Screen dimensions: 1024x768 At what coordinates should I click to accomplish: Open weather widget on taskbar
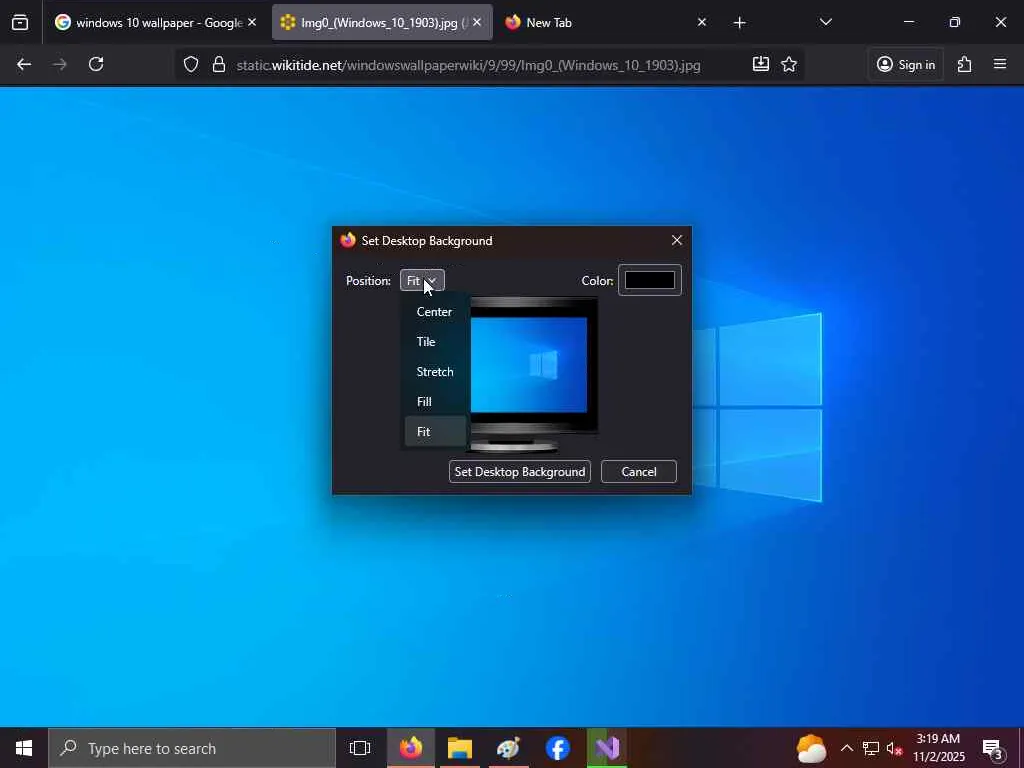tap(811, 748)
